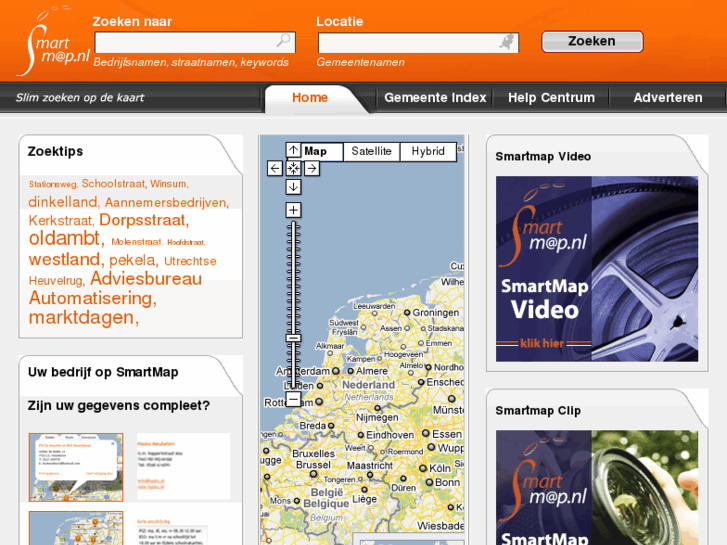Screen dimensions: 727x545
Task: Pan the map right with arrow
Action: pyautogui.click(x=312, y=168)
